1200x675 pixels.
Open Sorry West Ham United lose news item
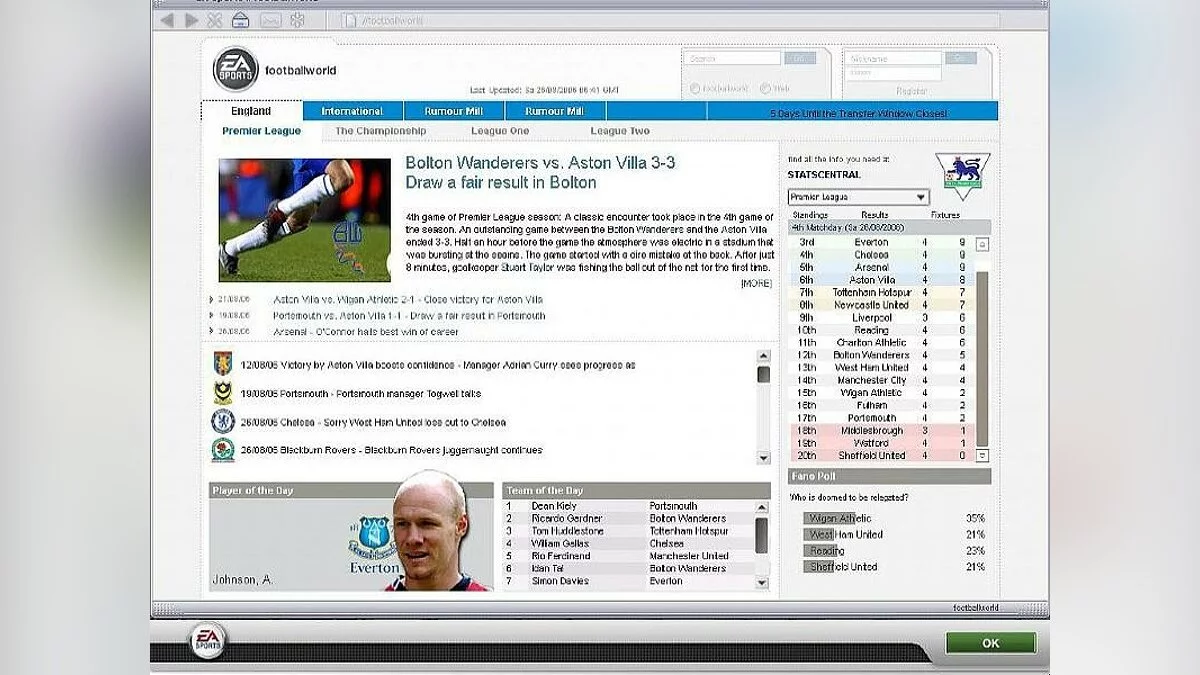pos(372,422)
